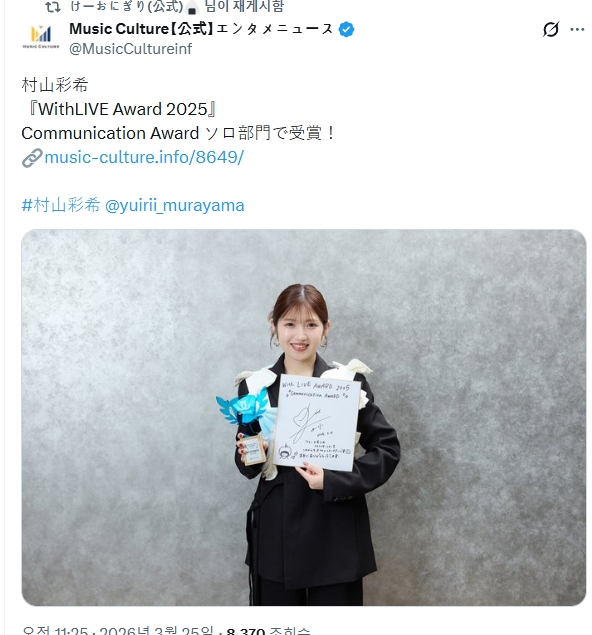Open the けーおにぎり(公式) reposter name
Viewport: 592px width, 635px height.
tap(127, 6)
